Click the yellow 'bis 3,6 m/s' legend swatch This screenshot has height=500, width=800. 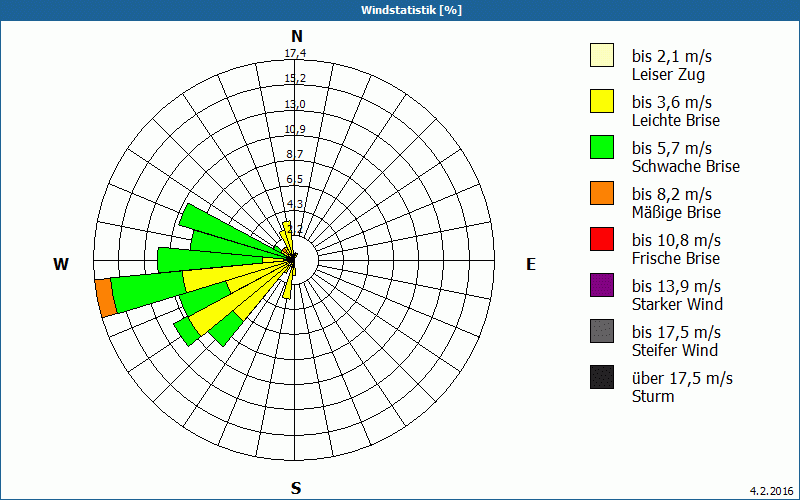point(602,101)
